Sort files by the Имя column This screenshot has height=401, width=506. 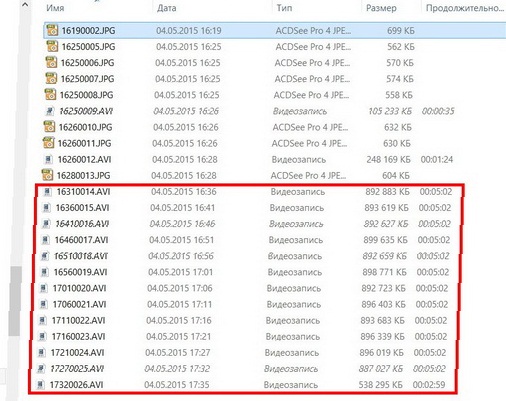click(x=55, y=8)
